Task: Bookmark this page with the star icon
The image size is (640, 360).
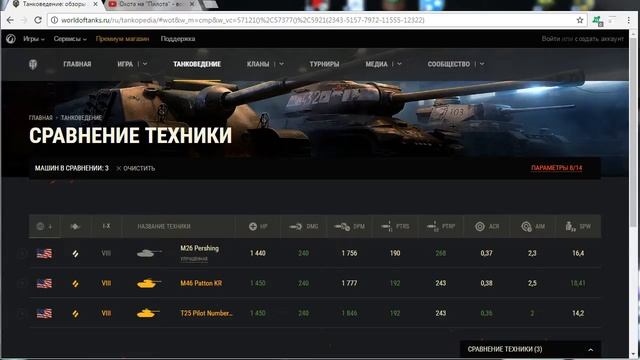Action: (580, 20)
